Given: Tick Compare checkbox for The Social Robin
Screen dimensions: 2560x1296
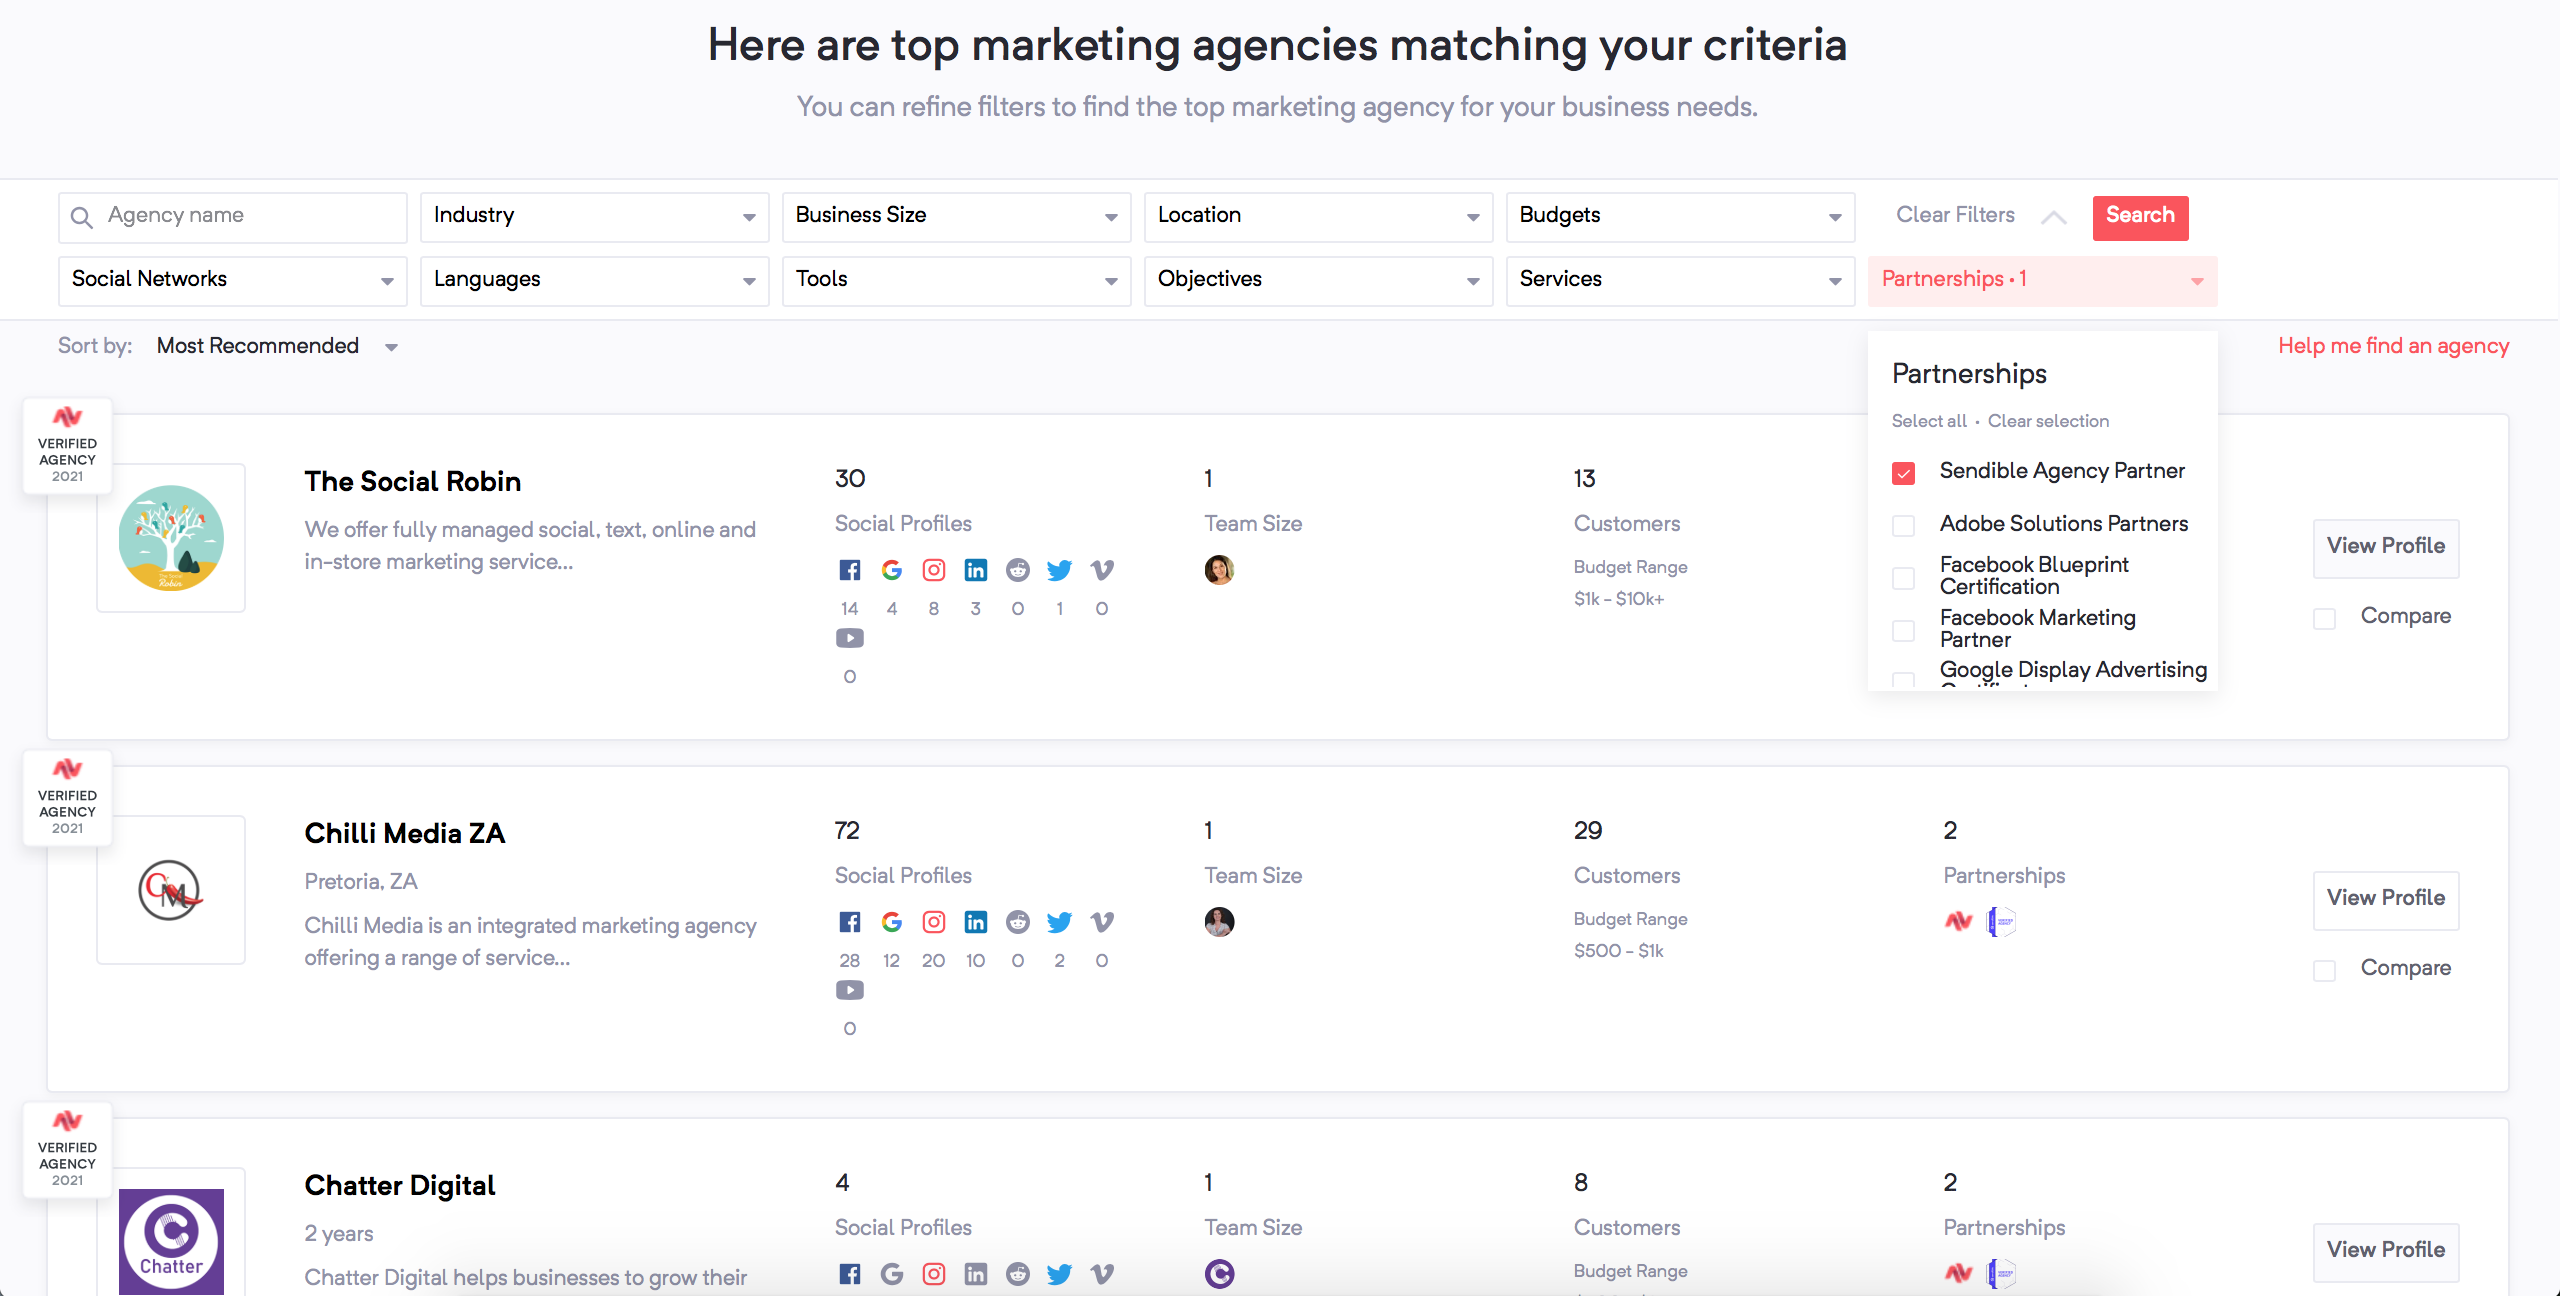Looking at the screenshot, I should [2324, 619].
